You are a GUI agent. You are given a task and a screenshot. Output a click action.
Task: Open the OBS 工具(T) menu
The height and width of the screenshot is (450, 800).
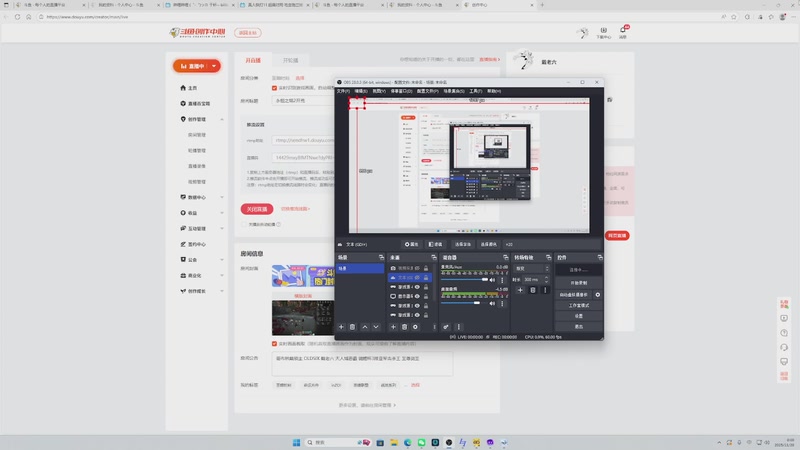476,91
